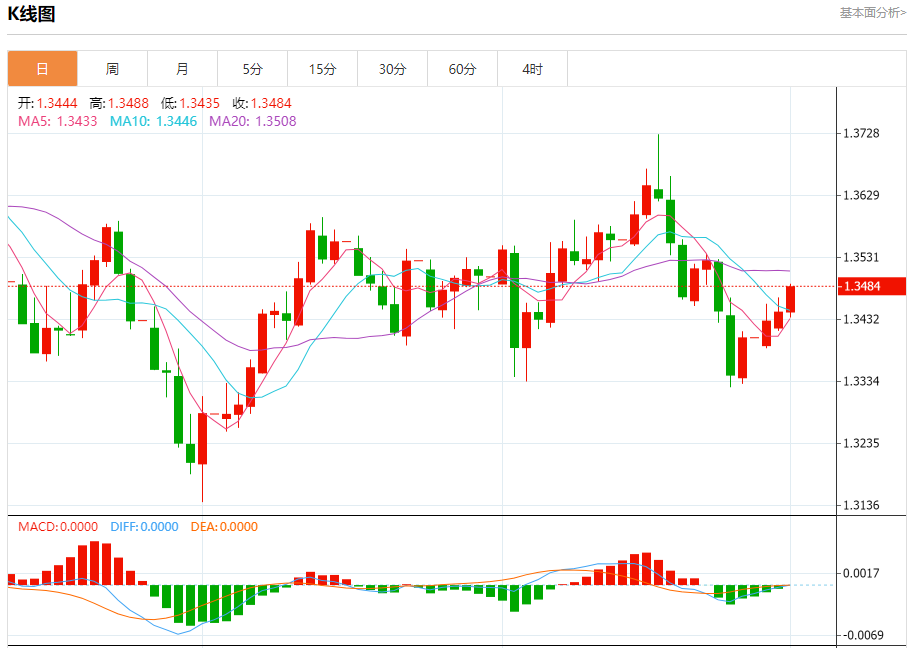The width and height of the screenshot is (910, 648).
Task: Click the K线图 title heading
Action: click(32, 14)
